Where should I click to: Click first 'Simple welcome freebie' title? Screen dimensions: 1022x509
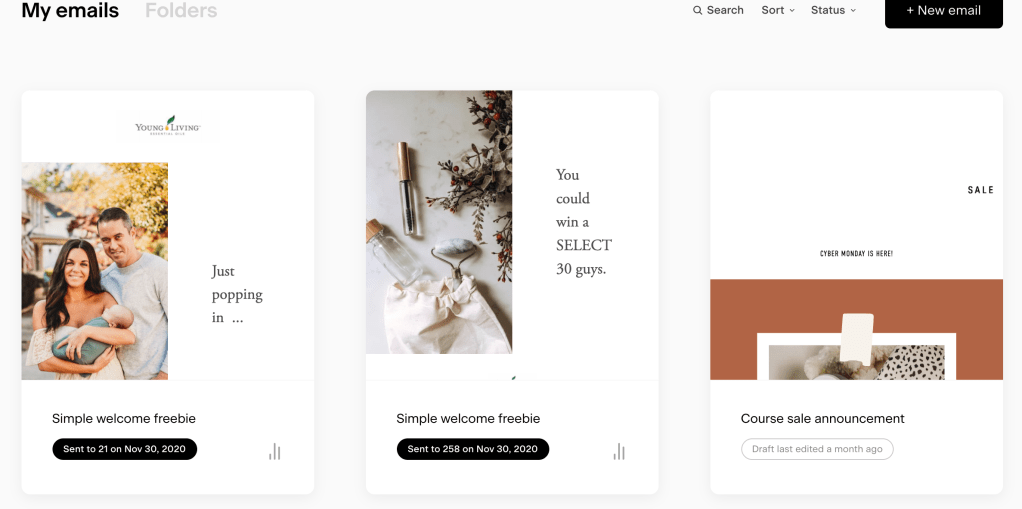124,418
